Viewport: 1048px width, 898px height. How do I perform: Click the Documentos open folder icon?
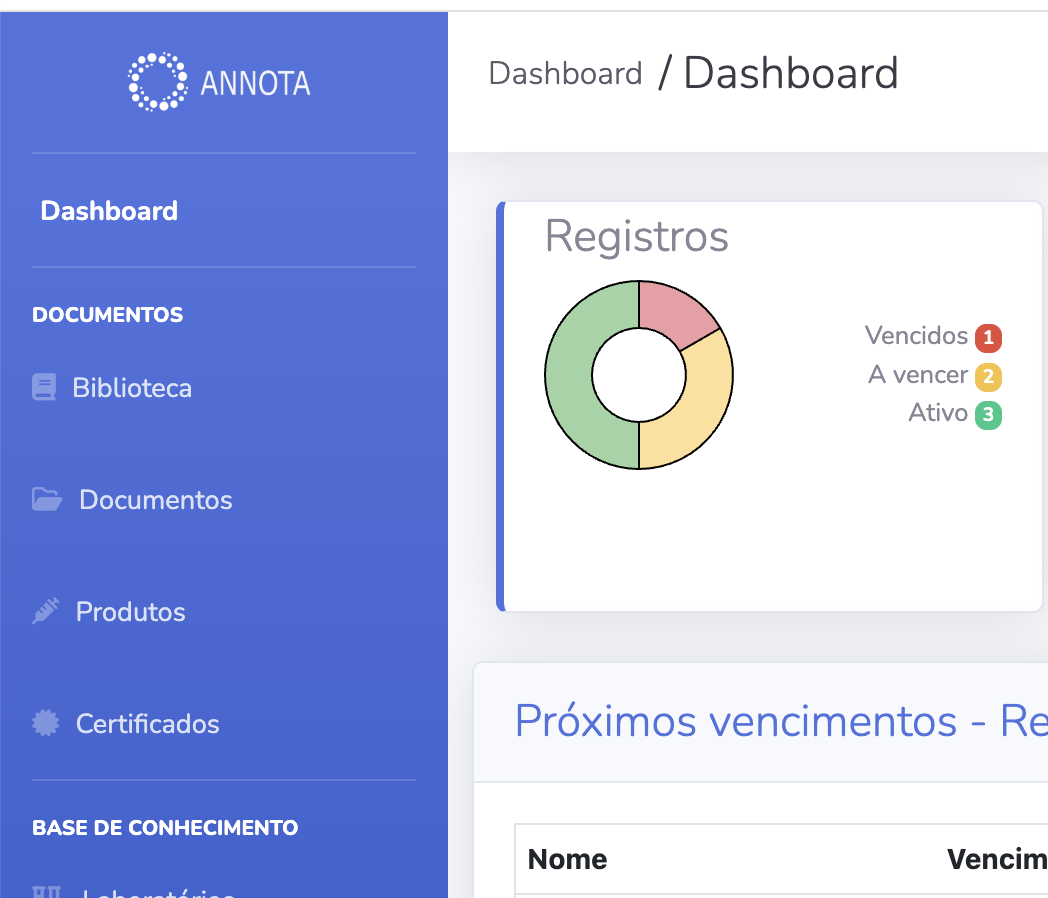click(46, 499)
